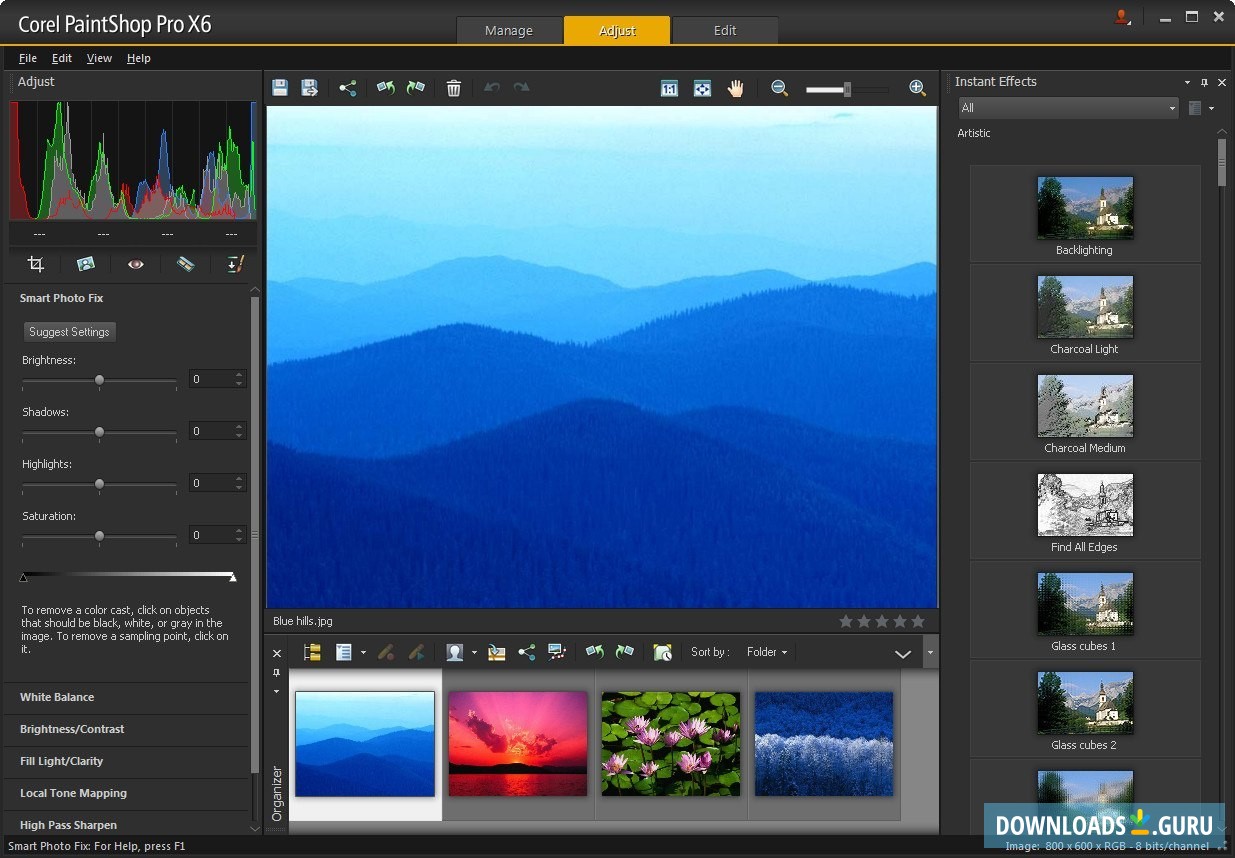Select the Crop tool in the Adjust panel
The width and height of the screenshot is (1235, 858).
click(x=37, y=264)
